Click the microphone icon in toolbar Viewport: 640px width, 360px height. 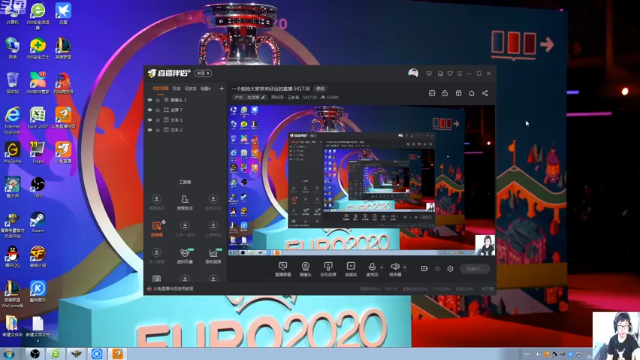(x=372, y=267)
